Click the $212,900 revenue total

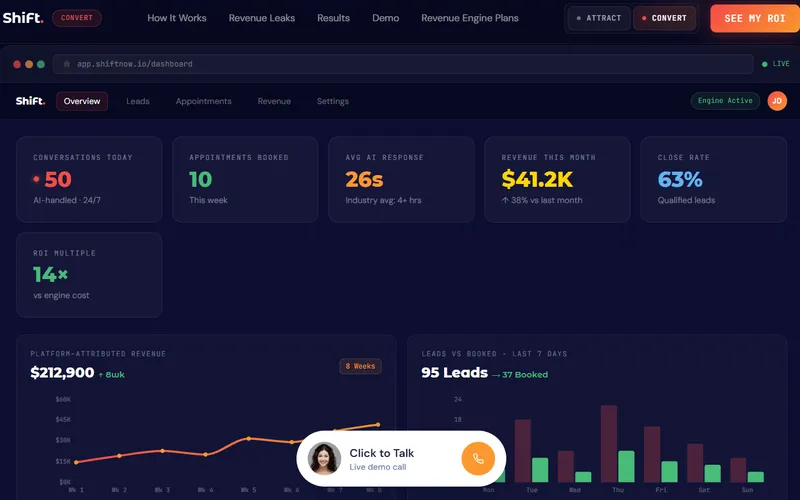point(62,373)
